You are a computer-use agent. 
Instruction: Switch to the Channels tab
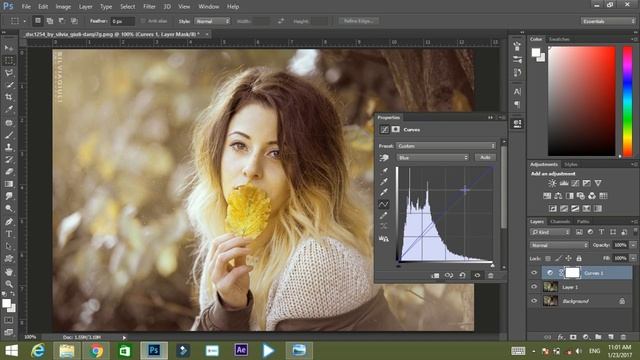click(x=560, y=222)
